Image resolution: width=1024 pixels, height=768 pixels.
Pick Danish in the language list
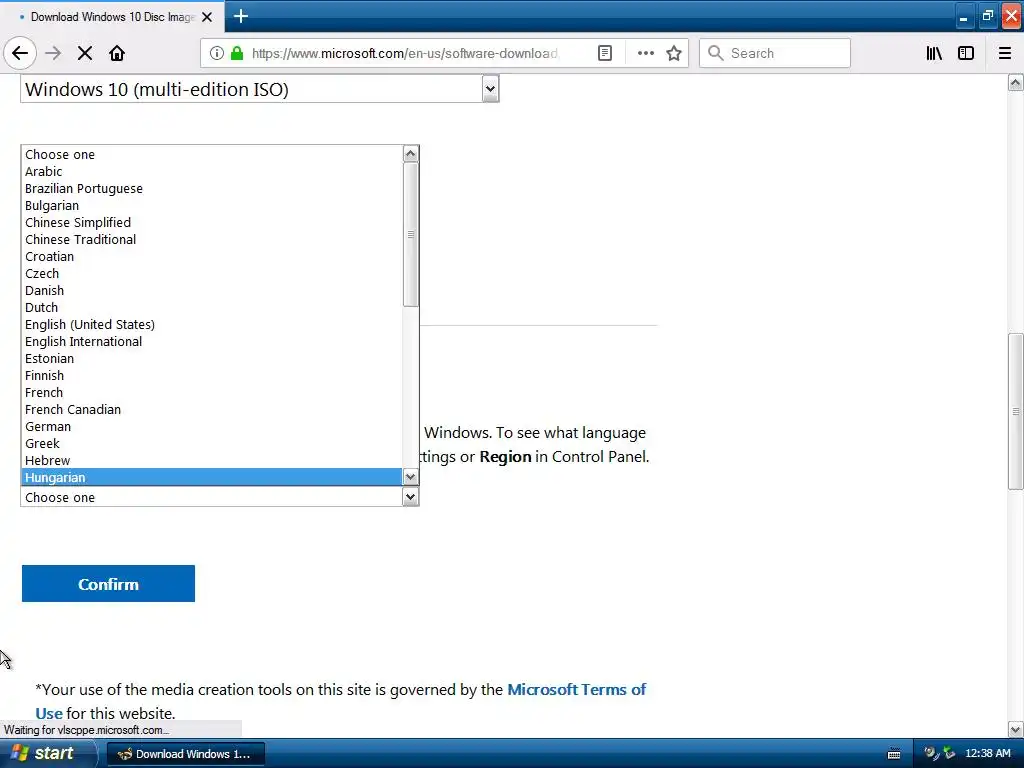213,290
